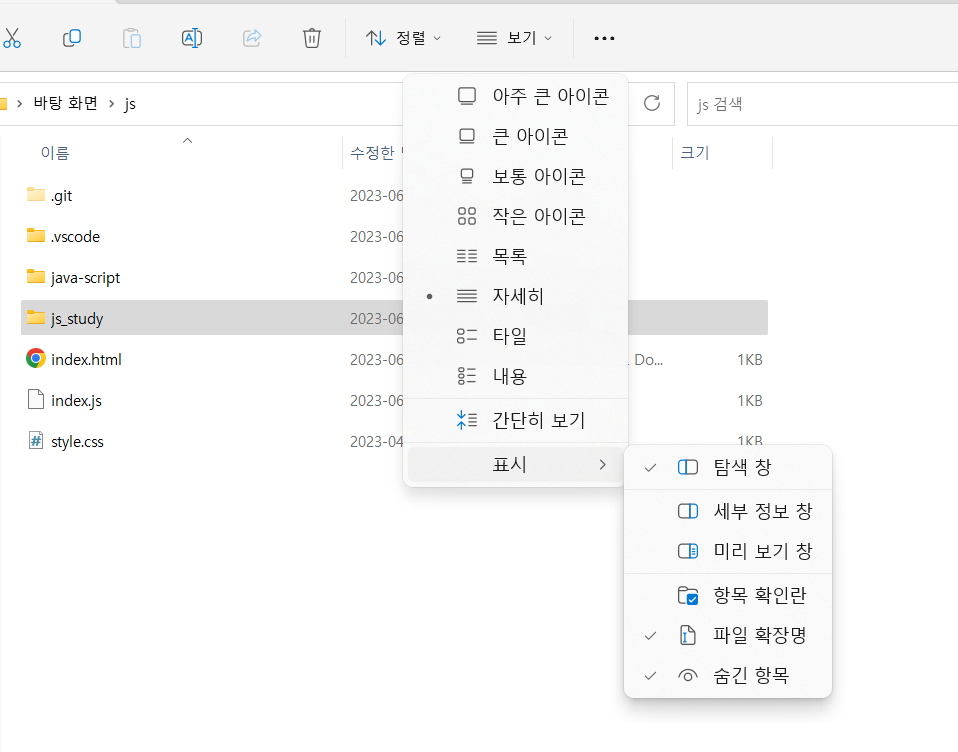This screenshot has height=752, width=958.
Task: Click the .git folder icon
Action: point(36,194)
